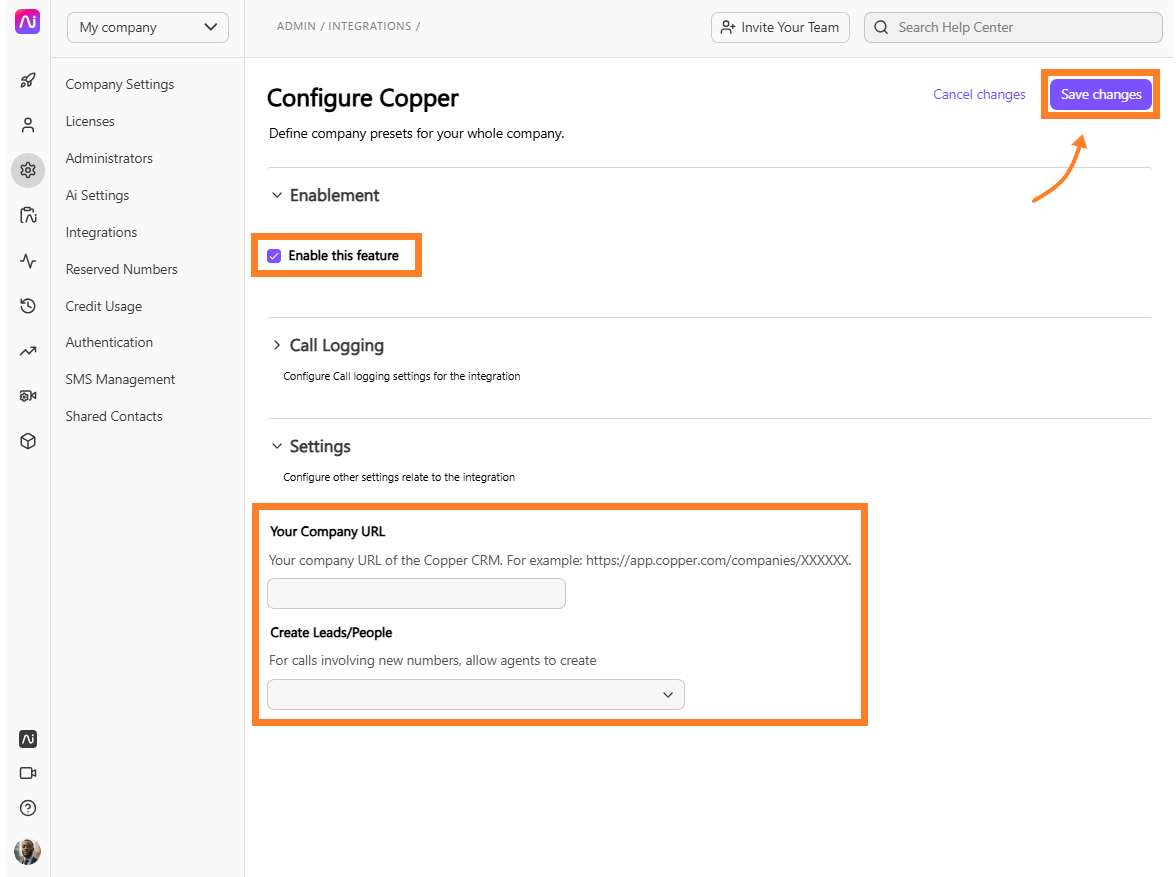
Task: Click the app logo at top left
Action: tap(28, 22)
